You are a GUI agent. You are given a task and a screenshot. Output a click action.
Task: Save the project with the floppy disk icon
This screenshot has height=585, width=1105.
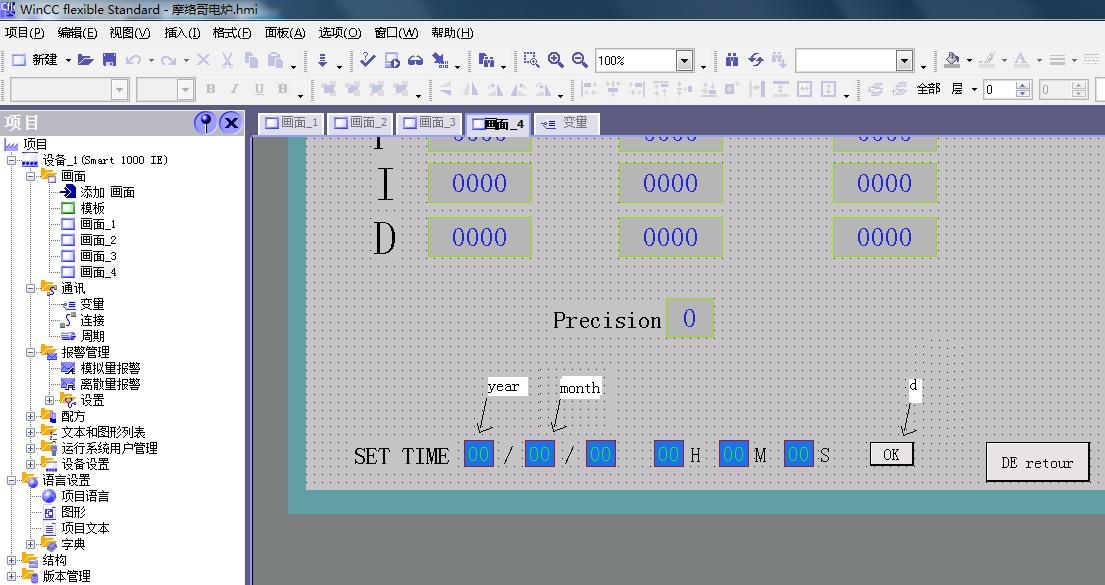(109, 60)
